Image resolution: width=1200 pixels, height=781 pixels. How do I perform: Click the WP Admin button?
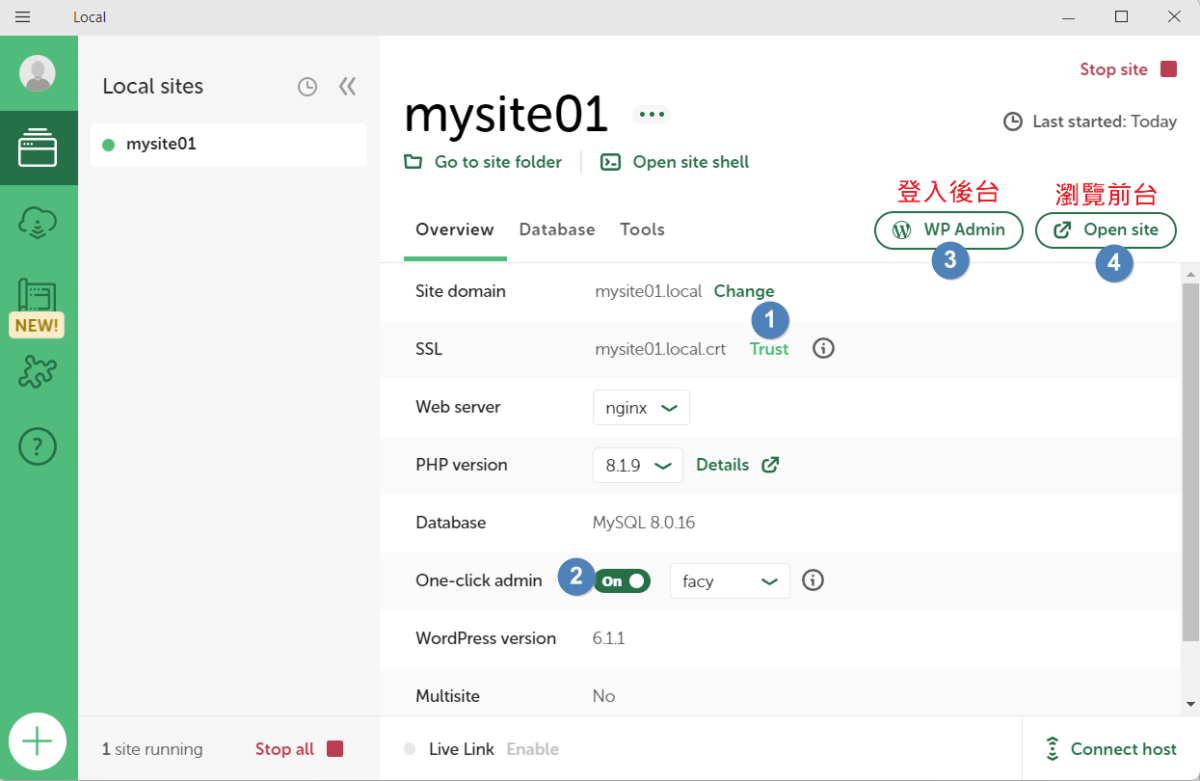coord(948,230)
